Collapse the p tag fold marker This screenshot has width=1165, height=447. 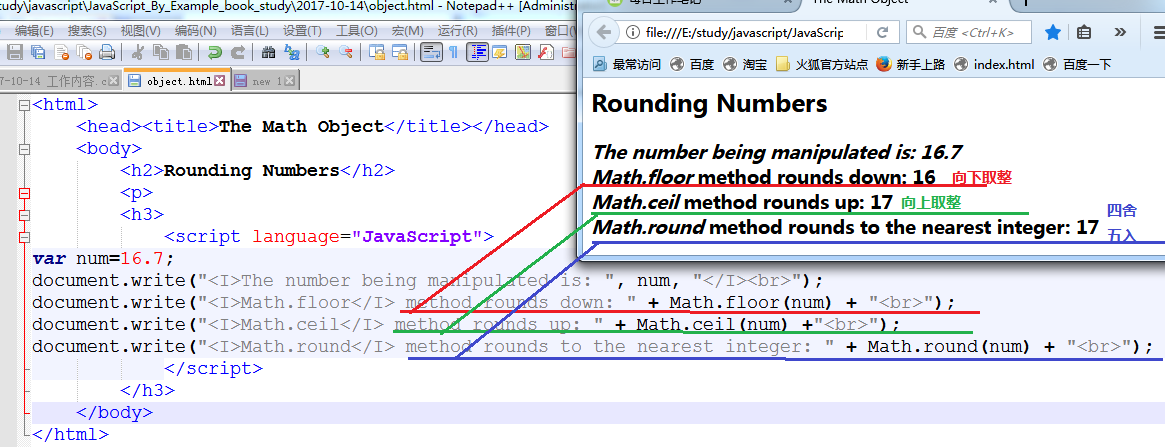tap(25, 193)
